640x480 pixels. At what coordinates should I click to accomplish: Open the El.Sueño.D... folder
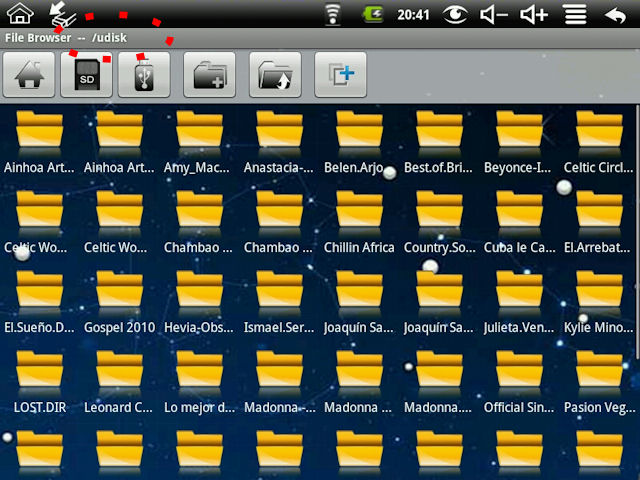click(40, 302)
